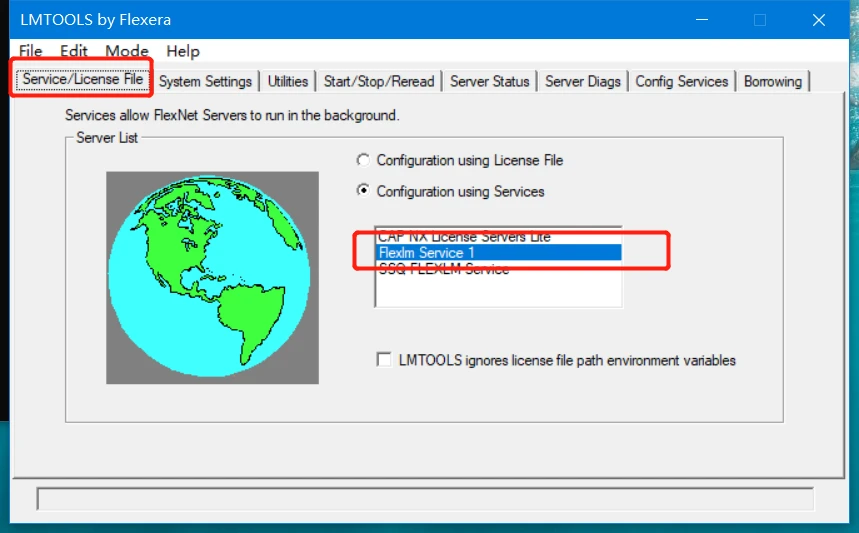Go to the Start/Stop/Reread tab
Screen dimensions: 859x533
click(379, 81)
